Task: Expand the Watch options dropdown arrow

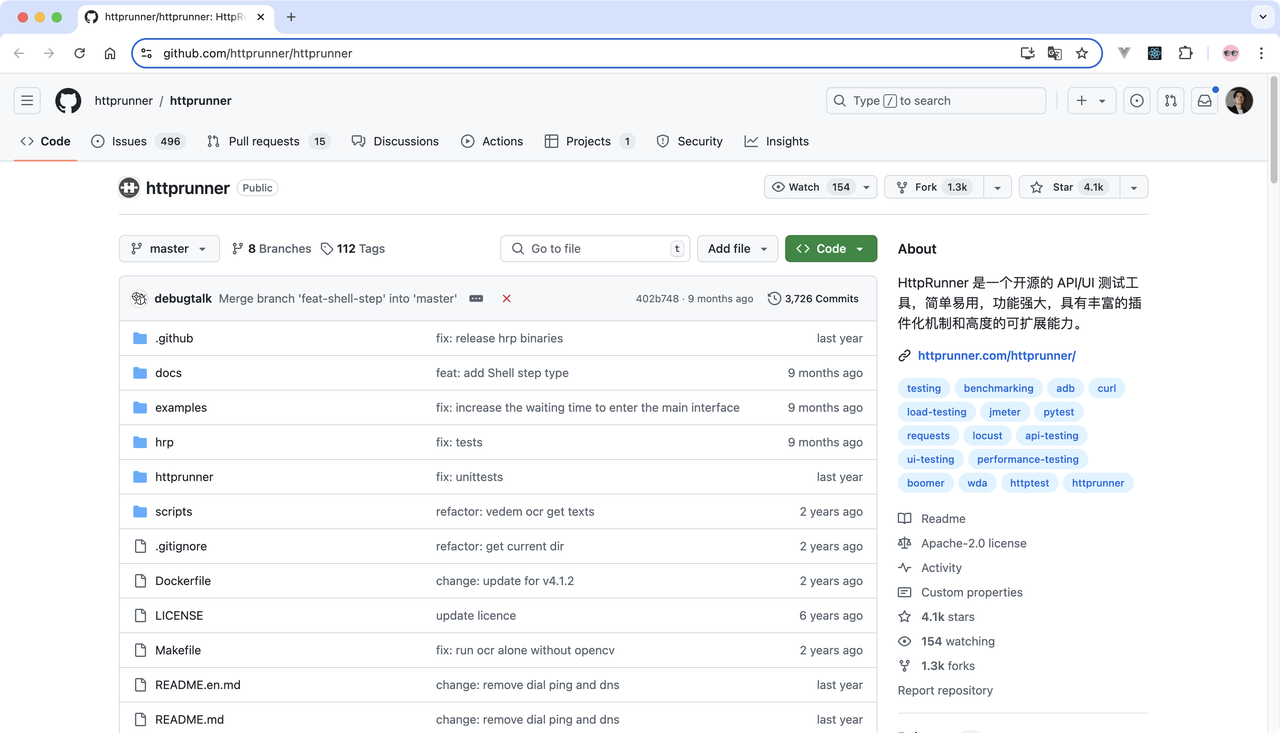Action: pyautogui.click(x=867, y=187)
